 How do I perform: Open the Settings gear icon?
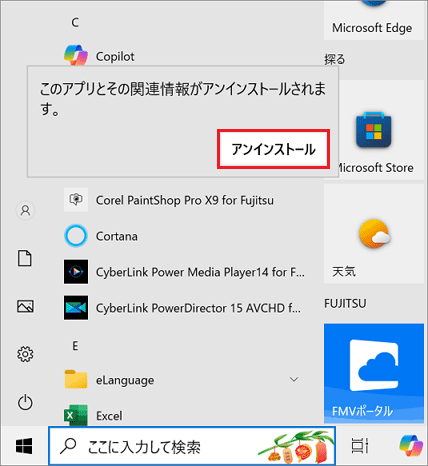tap(25, 354)
